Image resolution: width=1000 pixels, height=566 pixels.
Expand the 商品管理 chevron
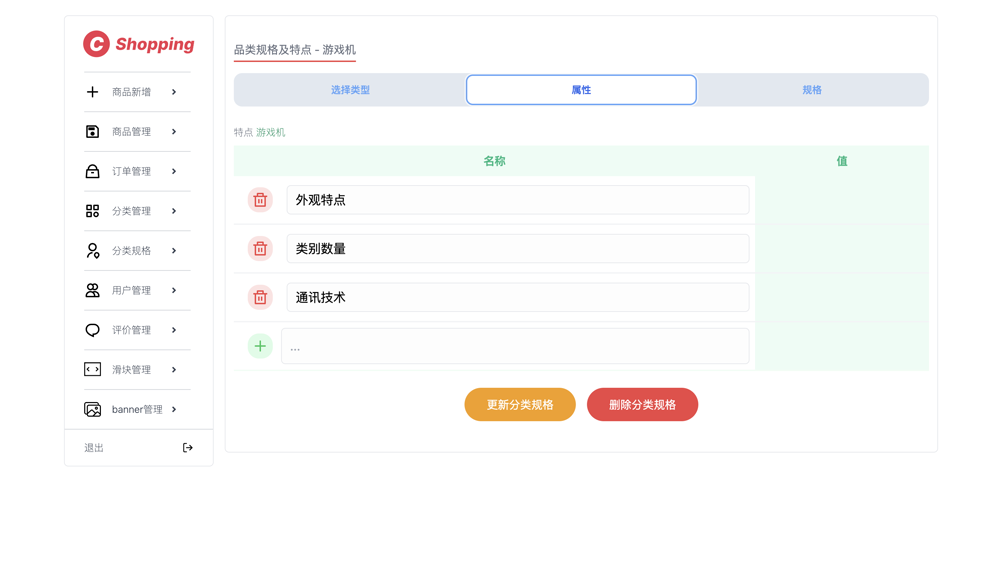174,131
